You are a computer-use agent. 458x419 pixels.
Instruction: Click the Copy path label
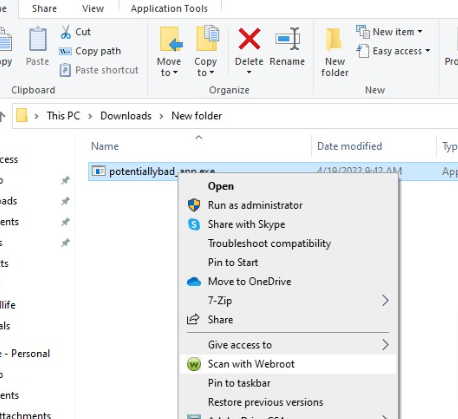coord(98,51)
